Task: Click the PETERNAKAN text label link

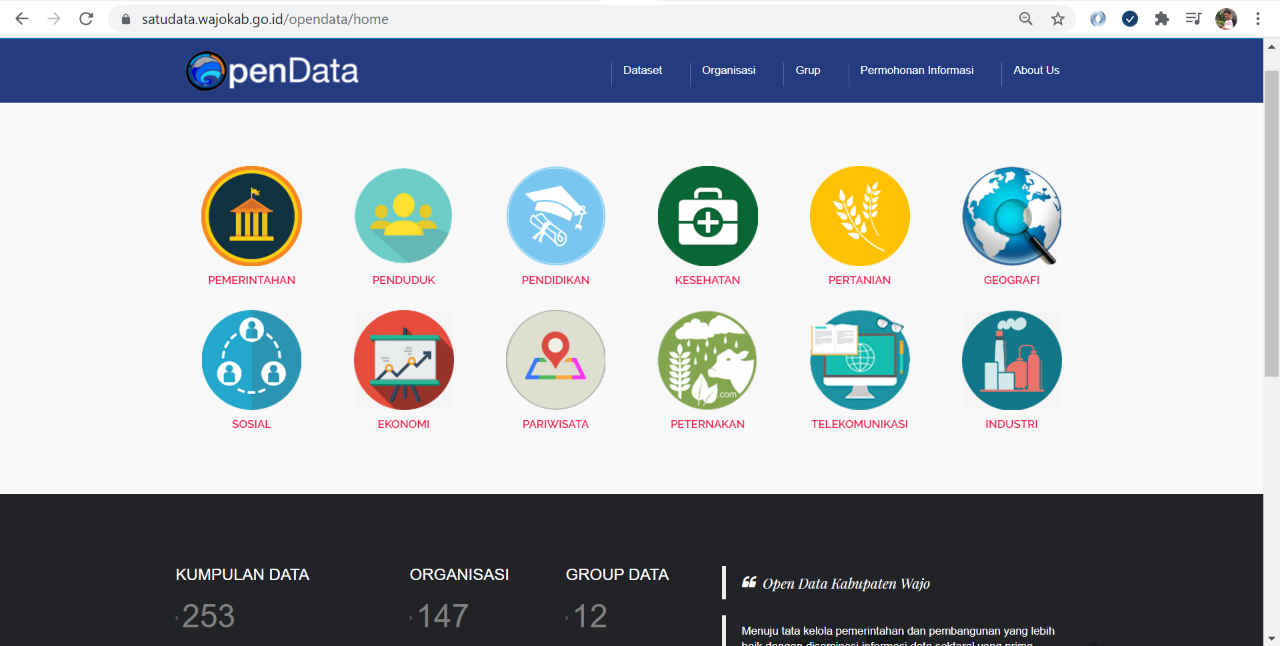Action: 707,424
